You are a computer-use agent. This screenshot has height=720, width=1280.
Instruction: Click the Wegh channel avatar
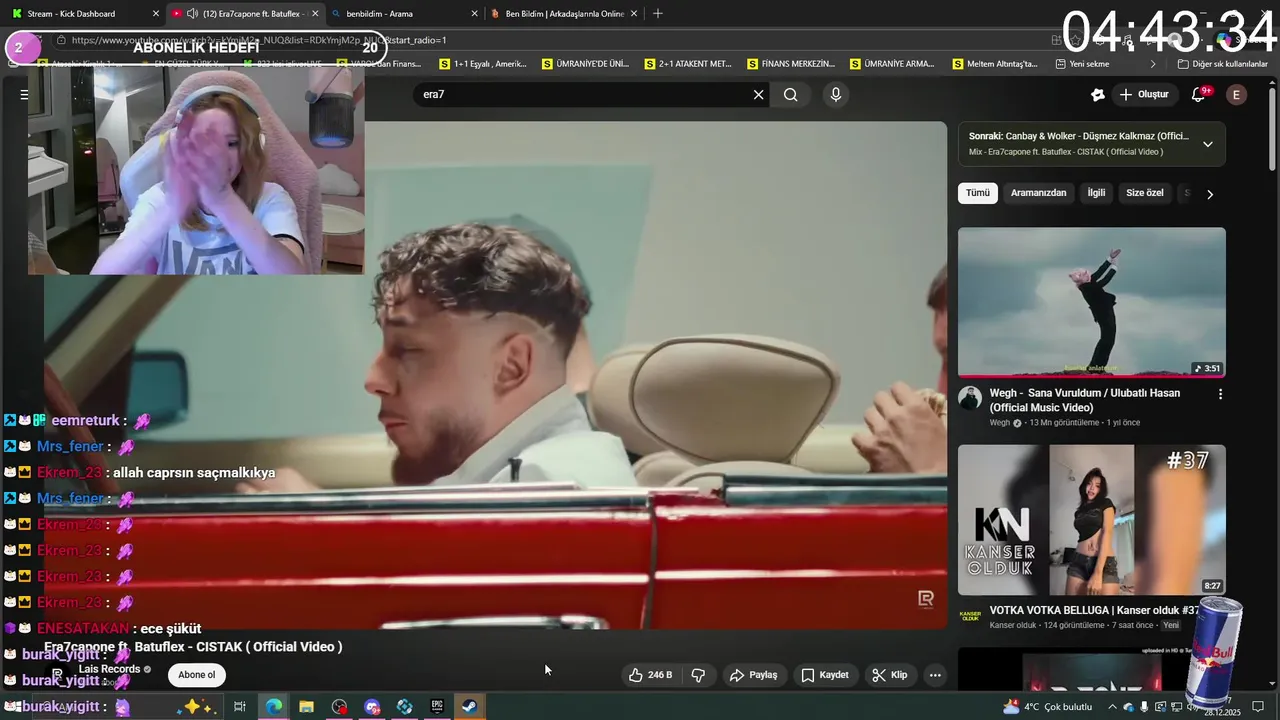(x=969, y=398)
